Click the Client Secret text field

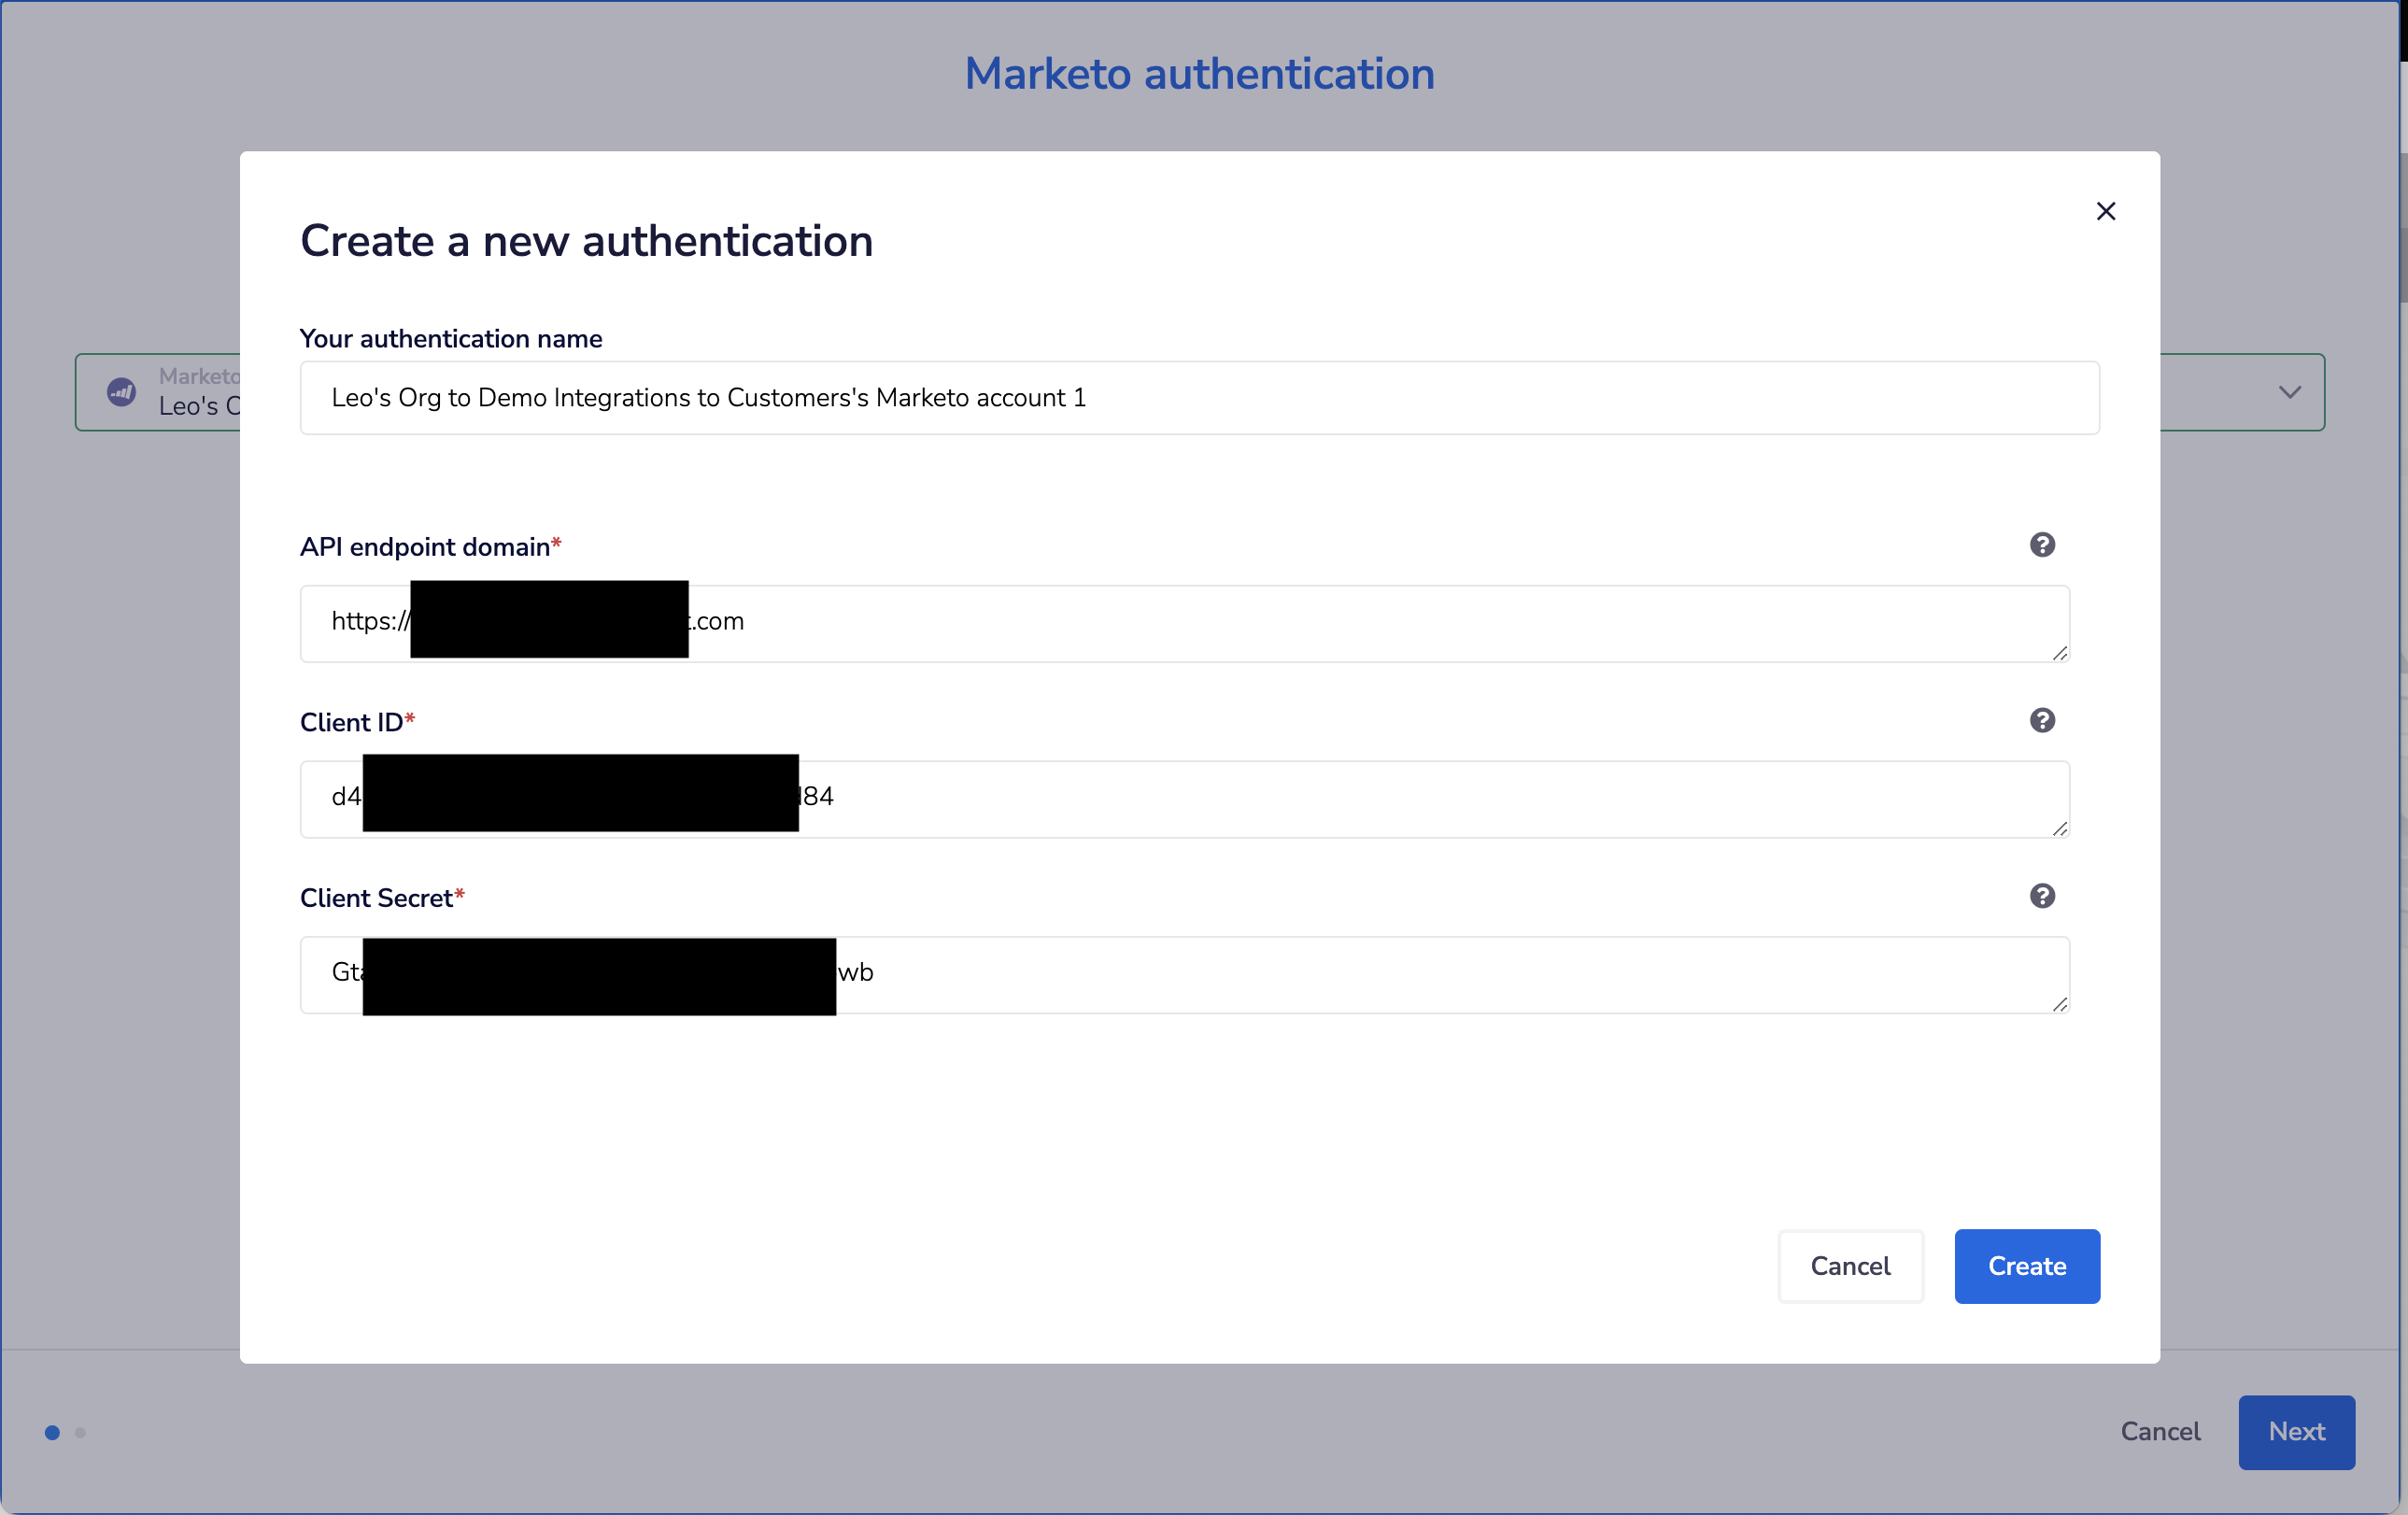(1184, 975)
